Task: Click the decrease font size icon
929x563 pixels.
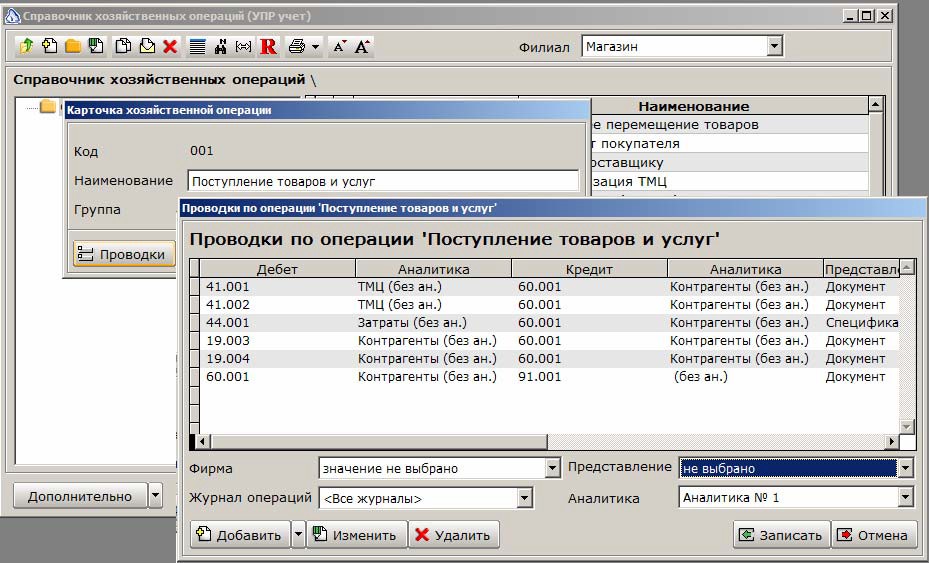Action: pos(339,46)
